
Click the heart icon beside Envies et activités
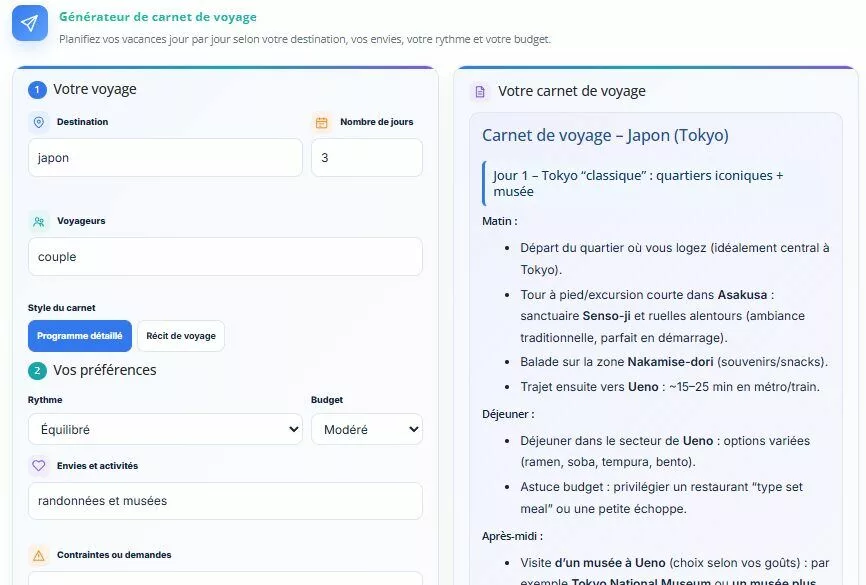tap(39, 466)
